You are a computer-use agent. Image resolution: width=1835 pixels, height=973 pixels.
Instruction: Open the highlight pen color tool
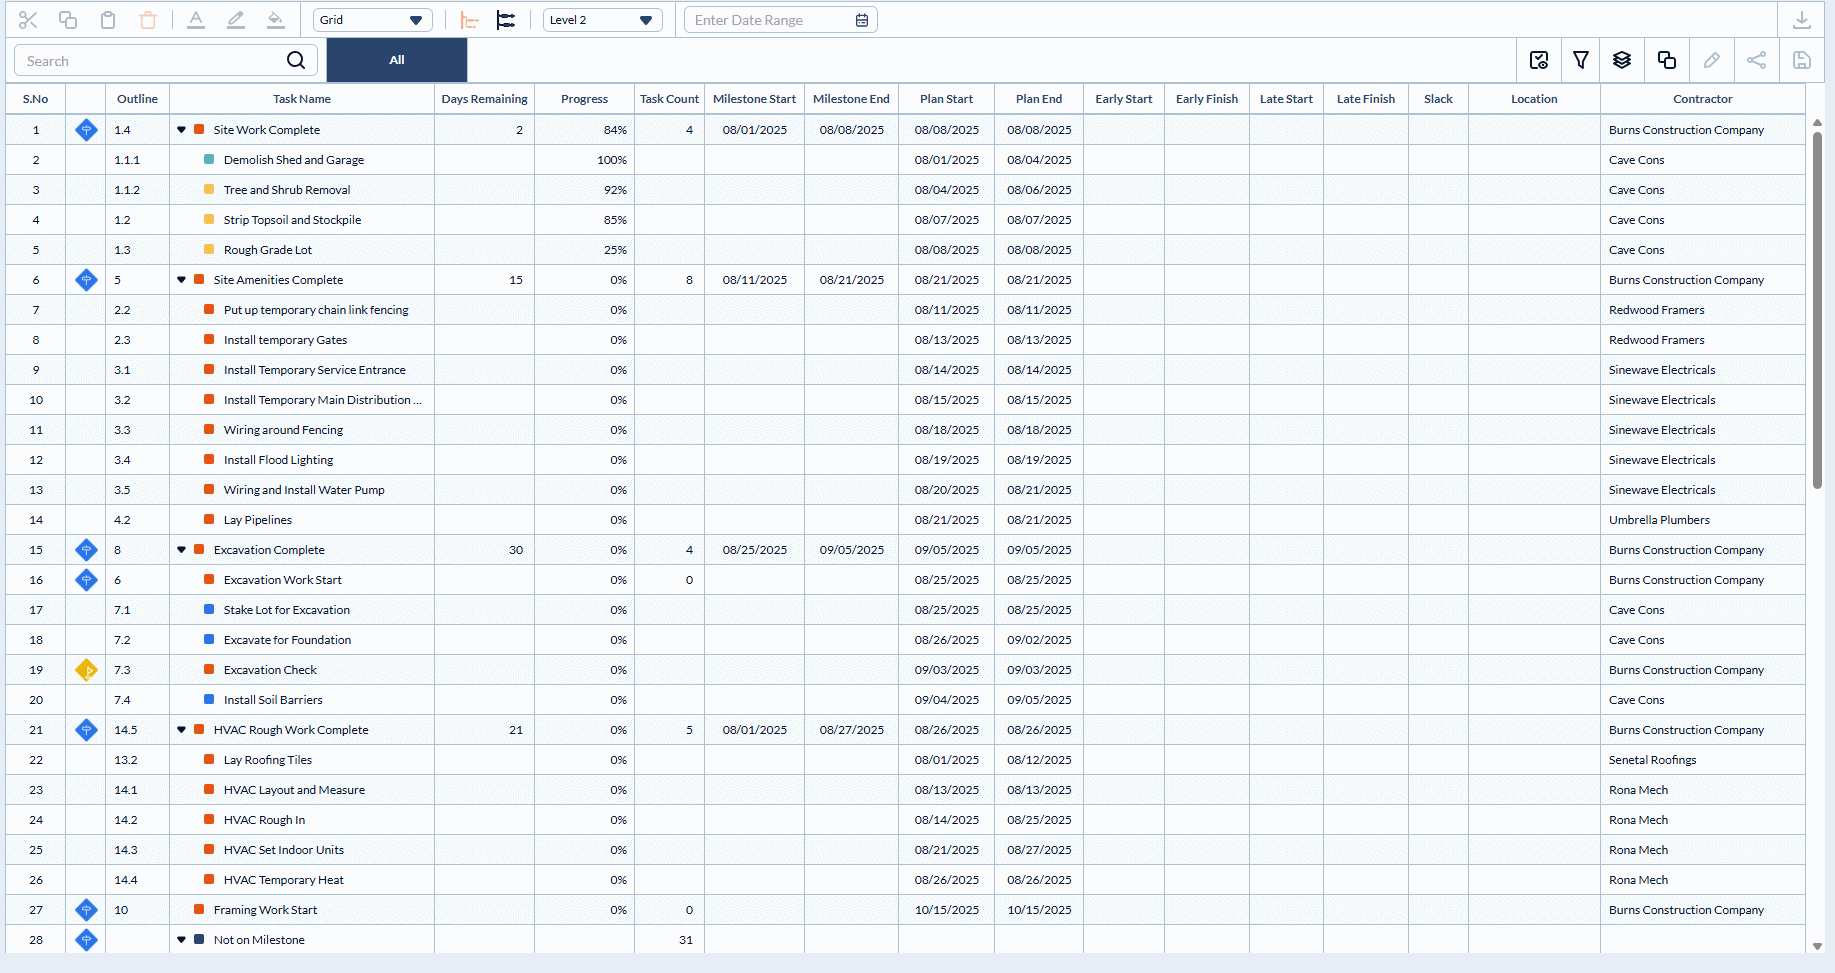tap(236, 20)
